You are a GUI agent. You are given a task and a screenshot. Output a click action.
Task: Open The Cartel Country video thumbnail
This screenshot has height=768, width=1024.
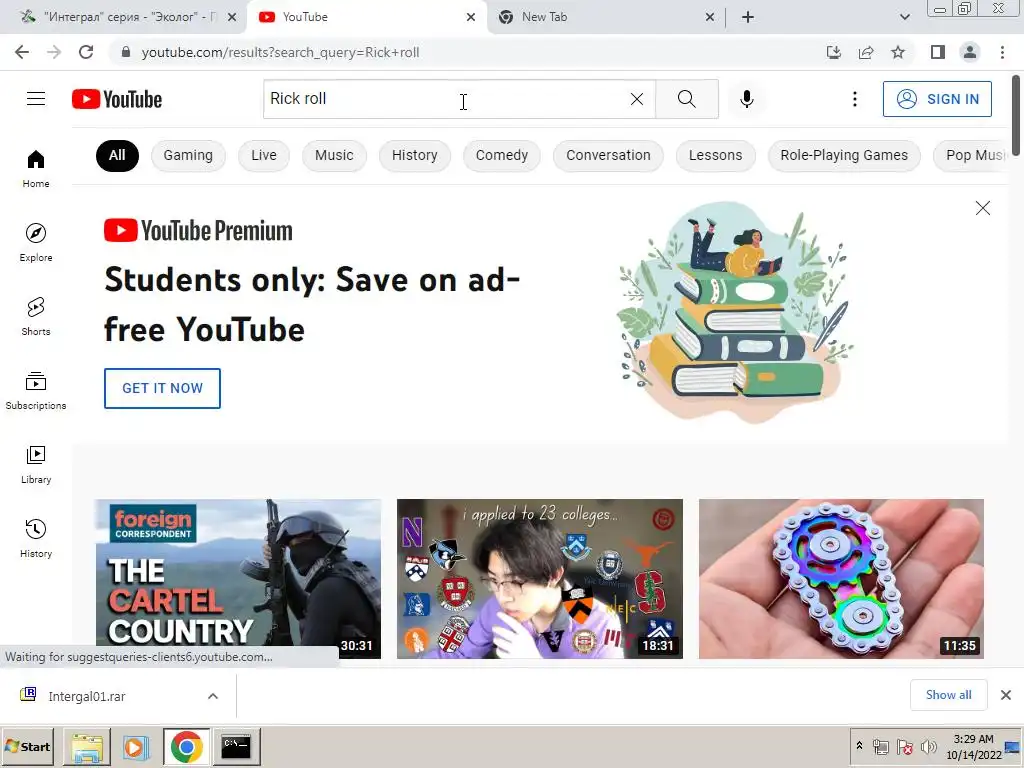click(238, 579)
